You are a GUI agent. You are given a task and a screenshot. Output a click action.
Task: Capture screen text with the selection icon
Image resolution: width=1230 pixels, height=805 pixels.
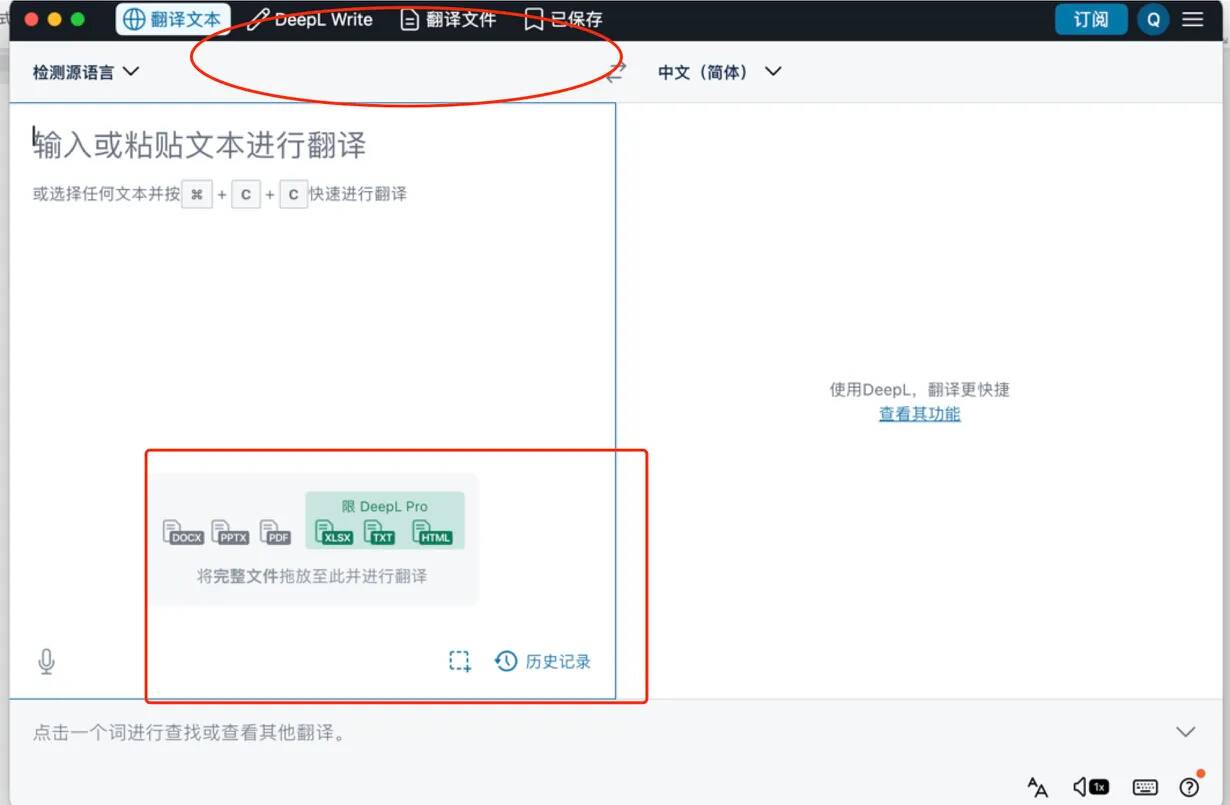(460, 661)
